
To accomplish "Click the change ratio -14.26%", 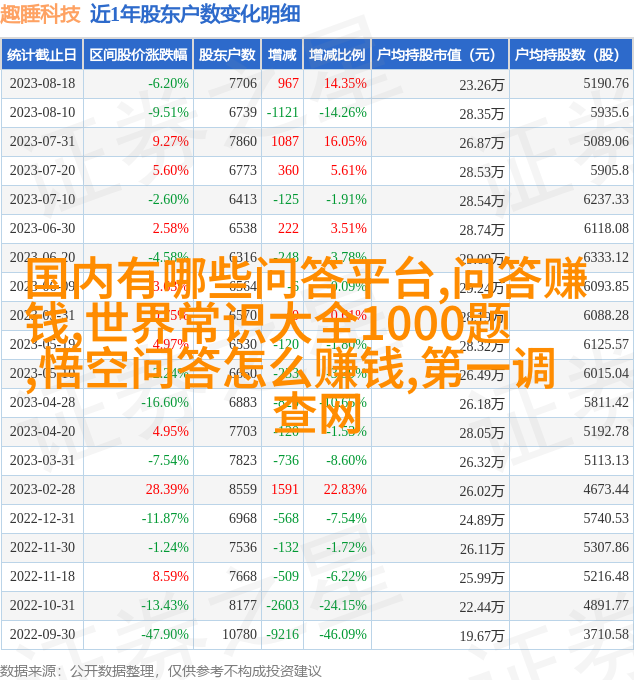I will coord(343,112).
